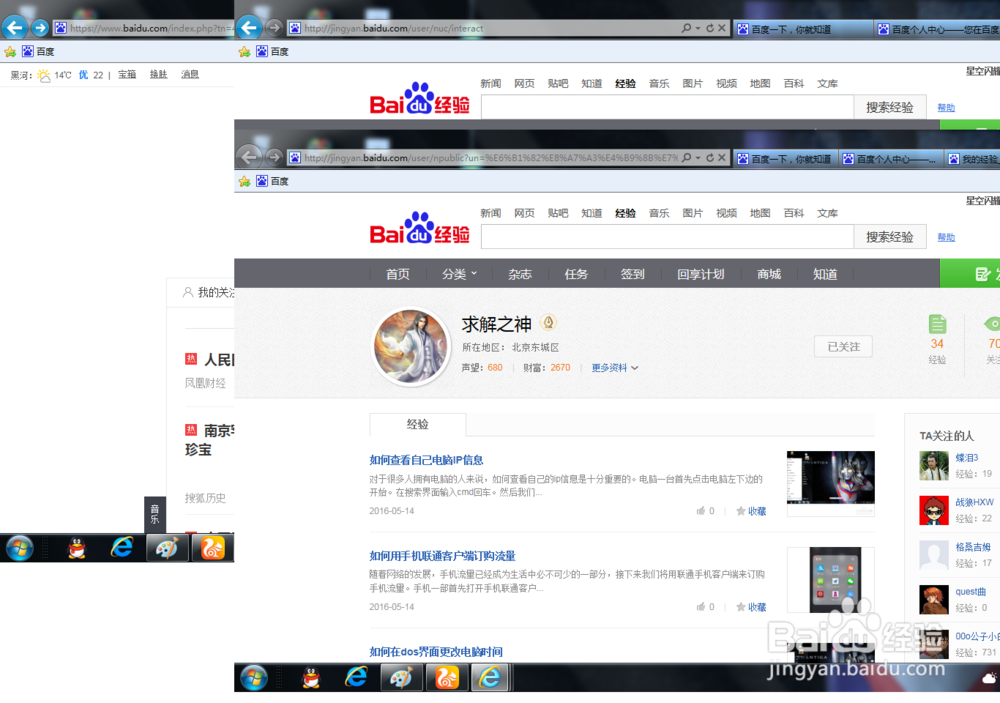
Task: Switch to 我的经验 tab in profile window
Action: tap(972, 159)
